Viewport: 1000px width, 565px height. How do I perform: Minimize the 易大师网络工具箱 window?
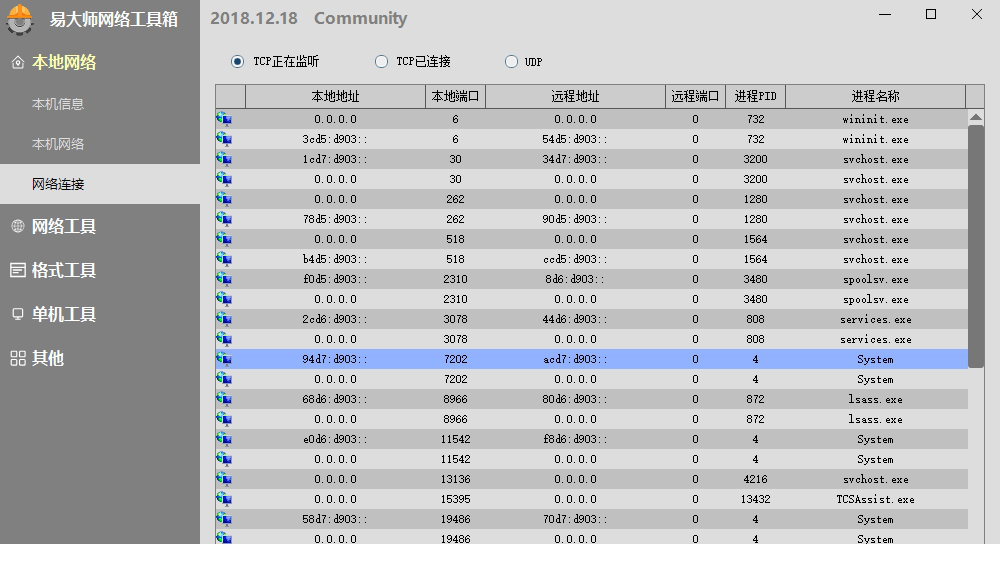(x=885, y=14)
